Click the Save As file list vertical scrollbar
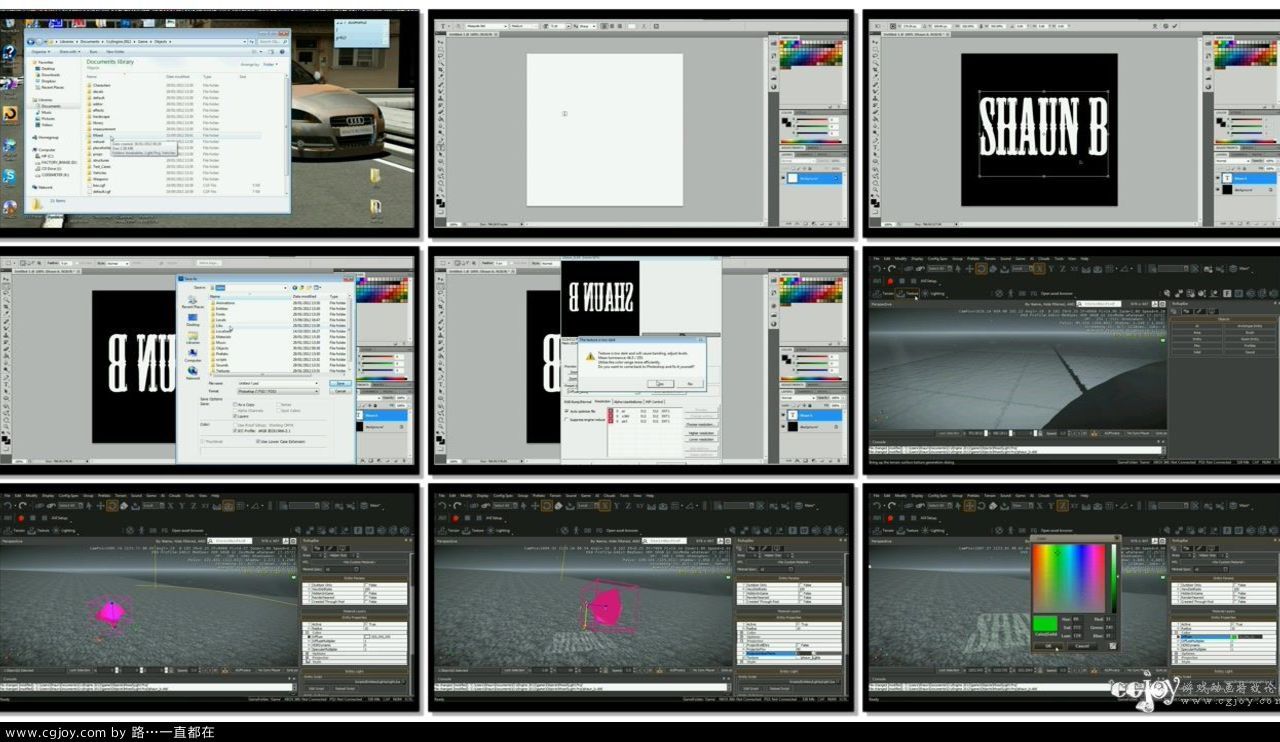Viewport: 1280px width, 742px height. pos(350,330)
